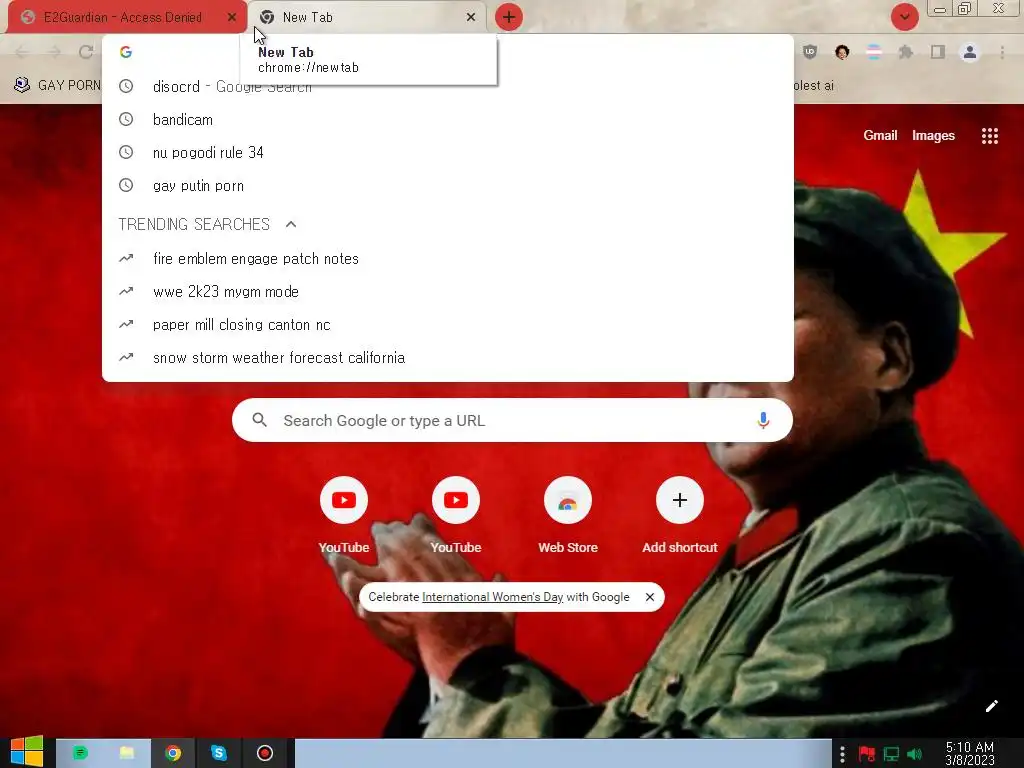Image resolution: width=1024 pixels, height=768 pixels.
Task: Click the Chrome taskbar icon
Action: [x=173, y=754]
